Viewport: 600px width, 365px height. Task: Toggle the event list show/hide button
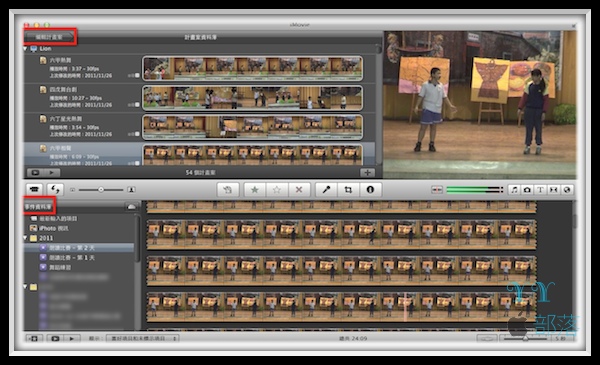34,338
